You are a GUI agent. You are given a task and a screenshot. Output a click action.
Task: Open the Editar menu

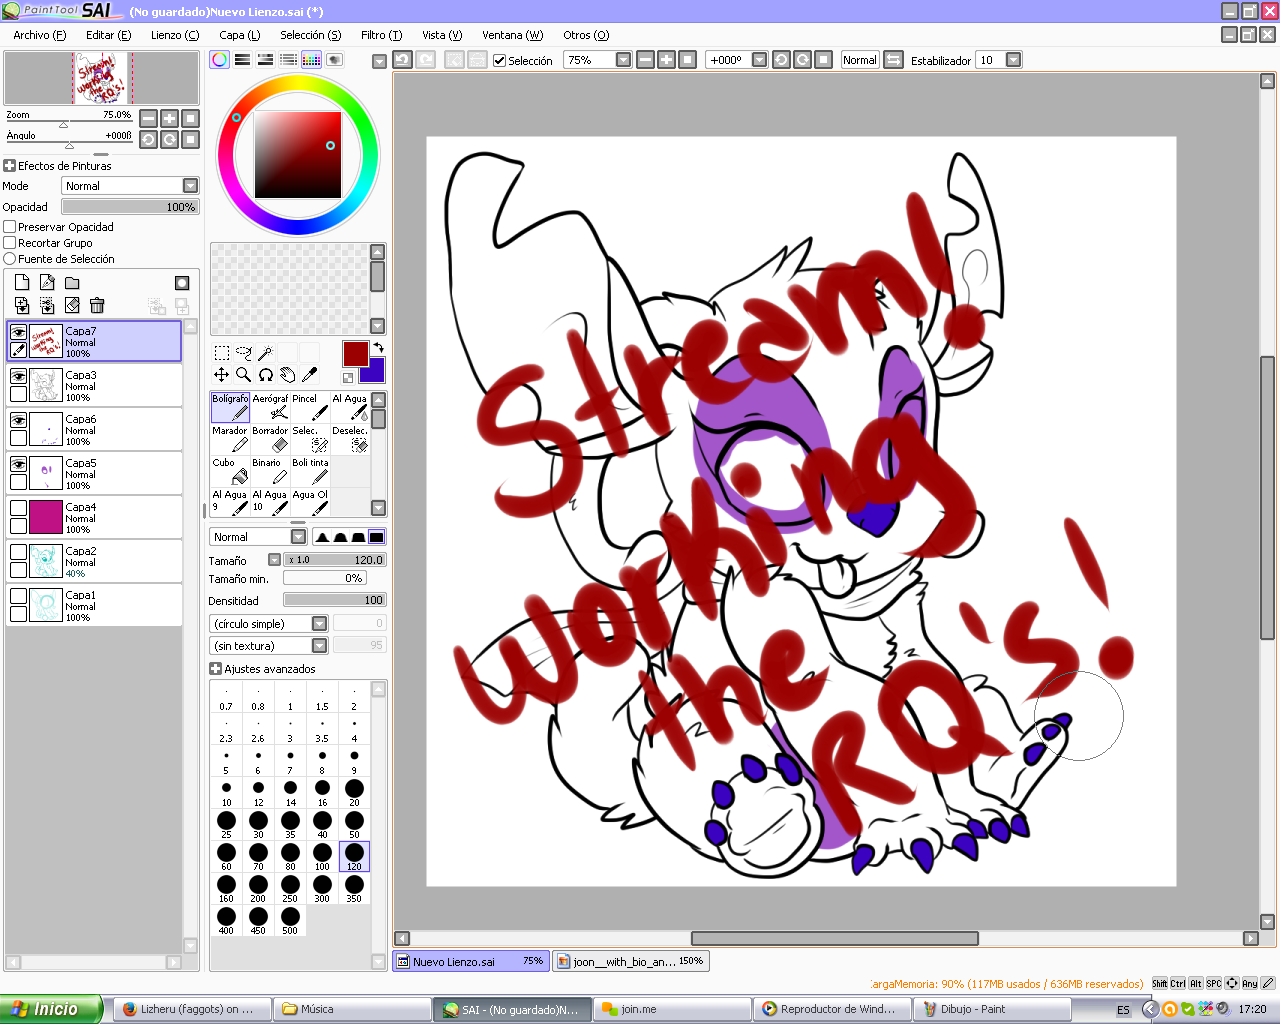tap(109, 35)
